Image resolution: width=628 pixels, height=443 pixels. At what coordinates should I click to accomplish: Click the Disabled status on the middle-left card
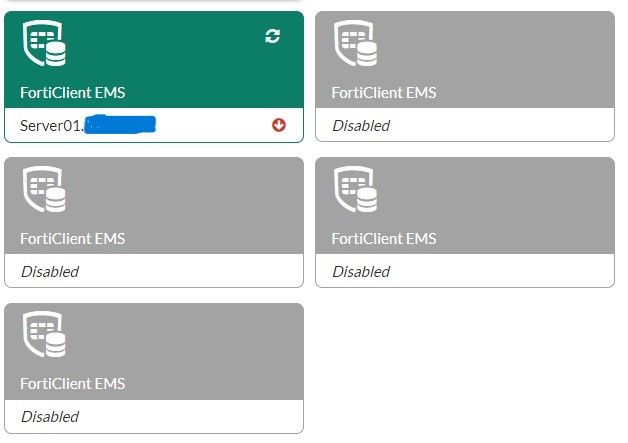click(49, 271)
